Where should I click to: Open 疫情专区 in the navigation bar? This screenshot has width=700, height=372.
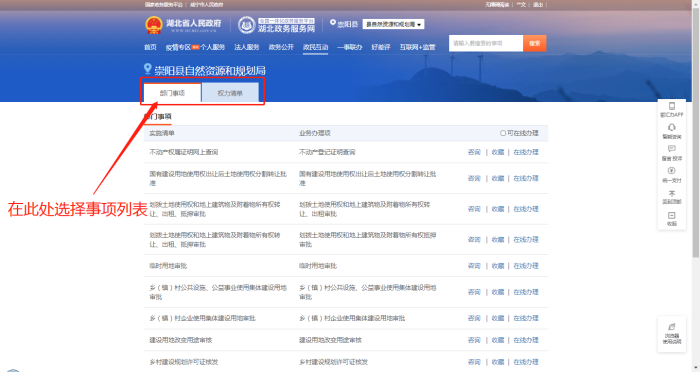(x=178, y=47)
